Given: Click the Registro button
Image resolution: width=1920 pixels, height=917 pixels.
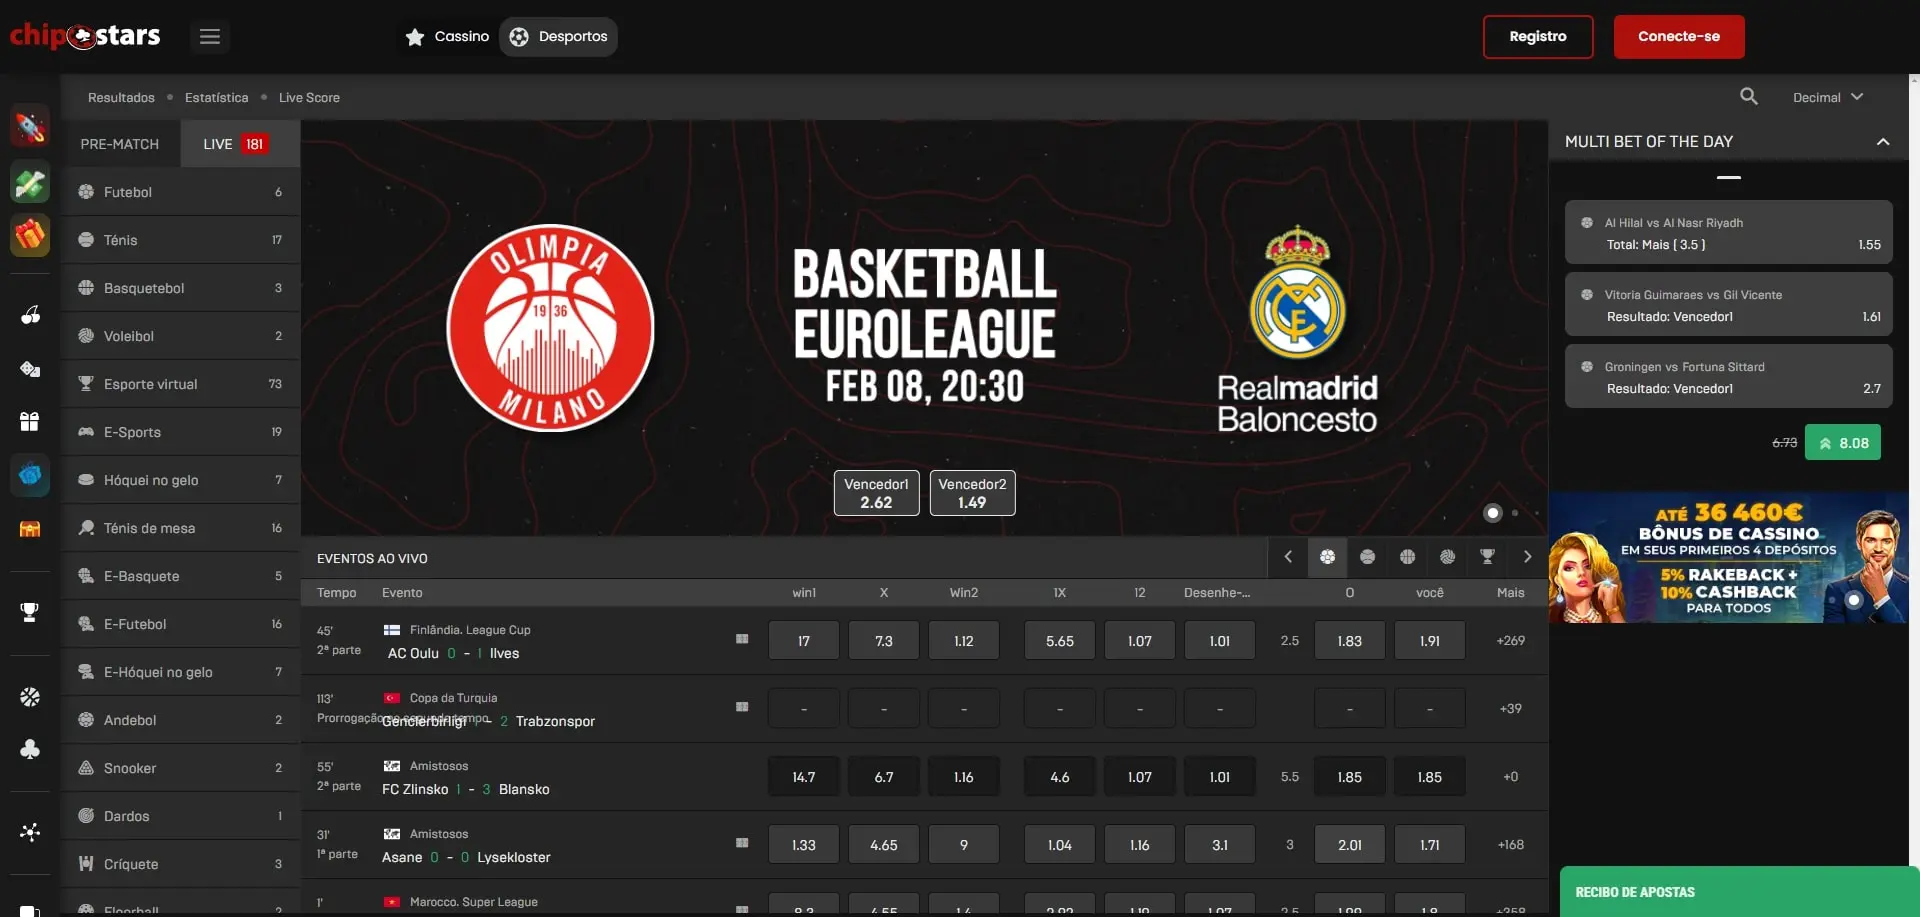Looking at the screenshot, I should (1537, 37).
